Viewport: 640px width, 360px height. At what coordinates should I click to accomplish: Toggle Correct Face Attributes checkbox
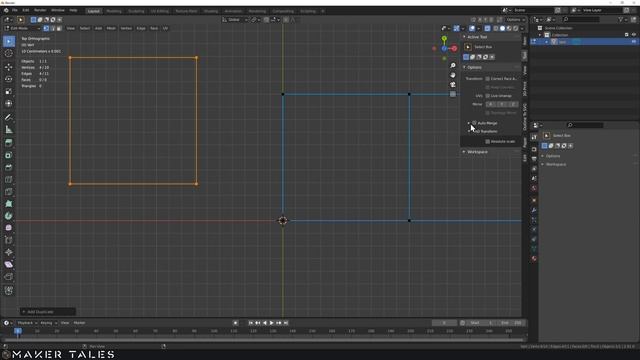[487, 79]
